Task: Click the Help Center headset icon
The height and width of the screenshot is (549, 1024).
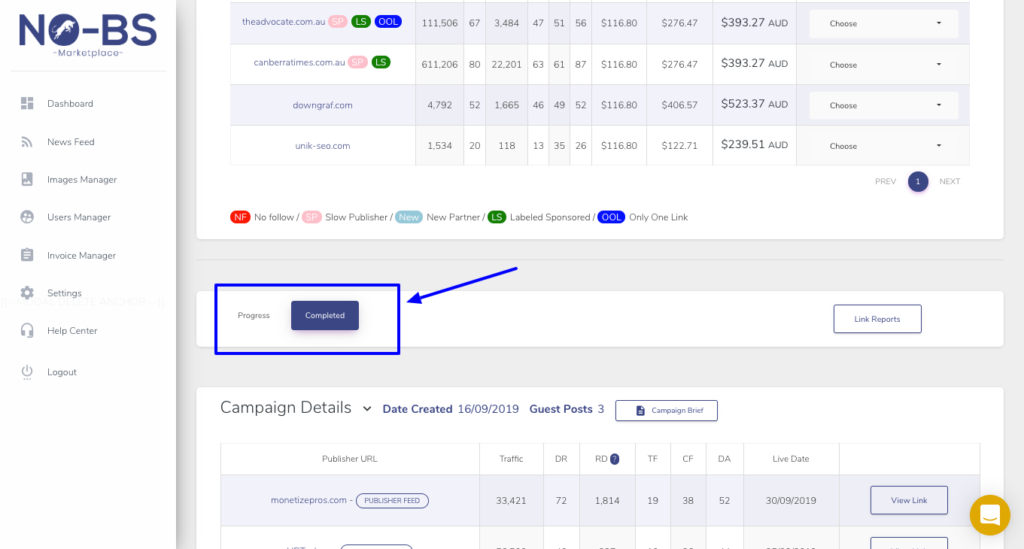Action: point(27,331)
